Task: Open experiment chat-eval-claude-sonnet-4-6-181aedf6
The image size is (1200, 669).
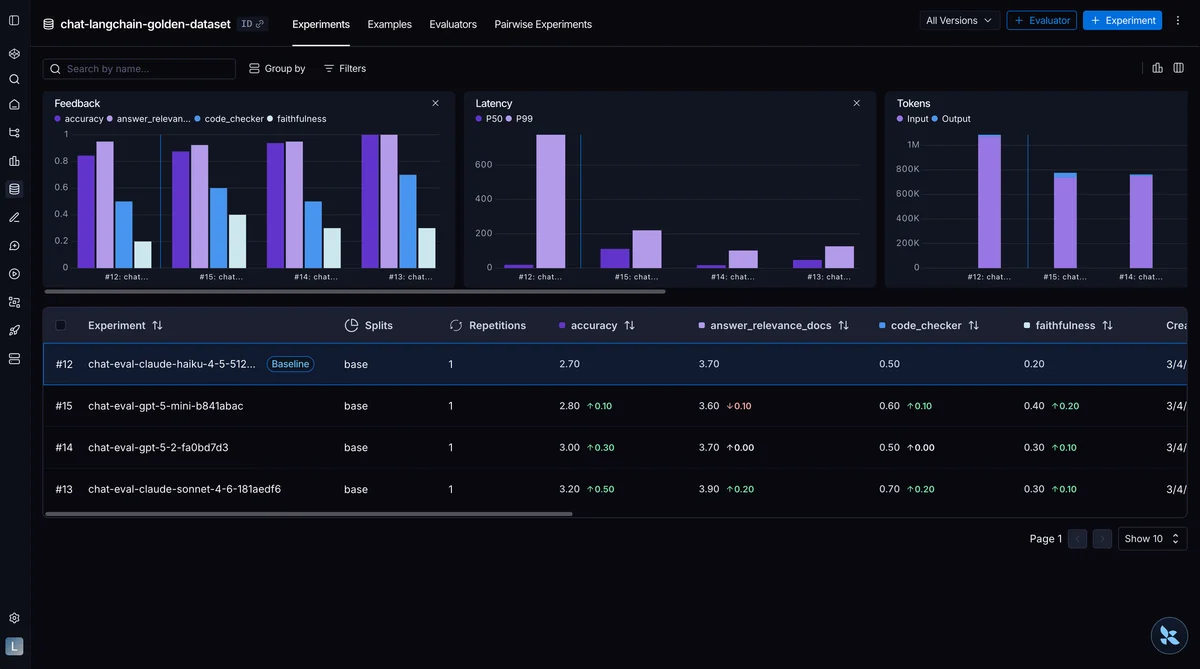Action: click(x=184, y=489)
